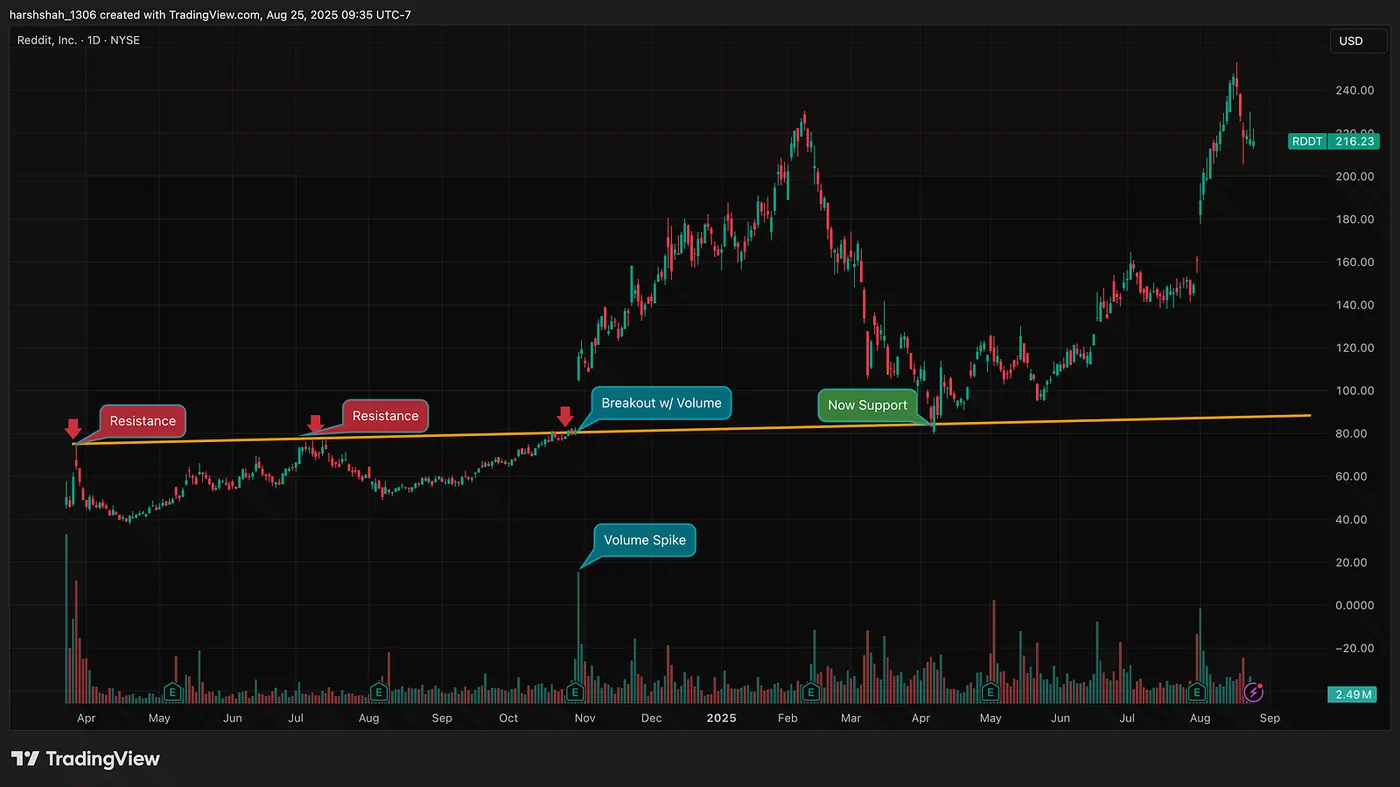Click the 216.23 last price label
Image resolution: width=1400 pixels, height=787 pixels.
point(1354,142)
